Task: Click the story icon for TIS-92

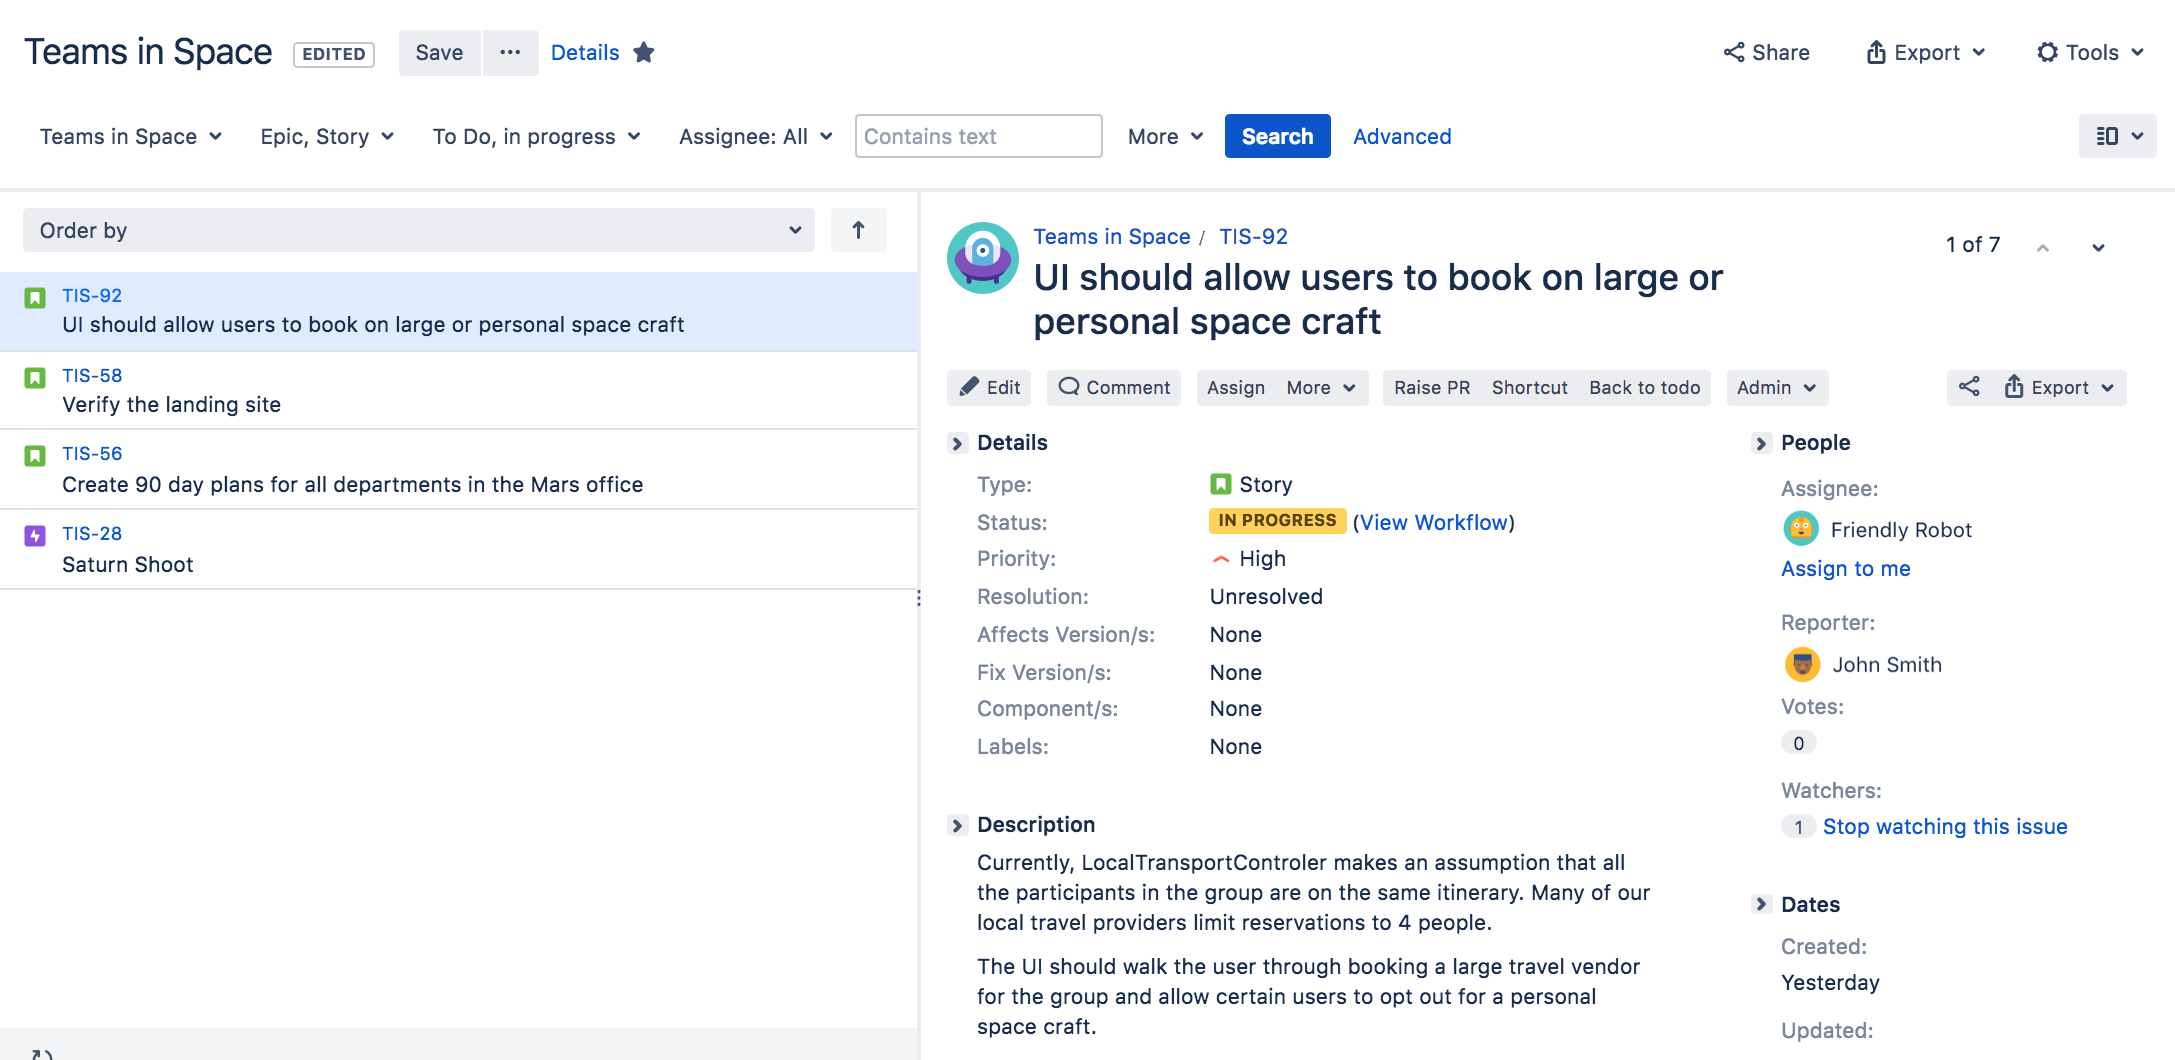Action: [35, 297]
